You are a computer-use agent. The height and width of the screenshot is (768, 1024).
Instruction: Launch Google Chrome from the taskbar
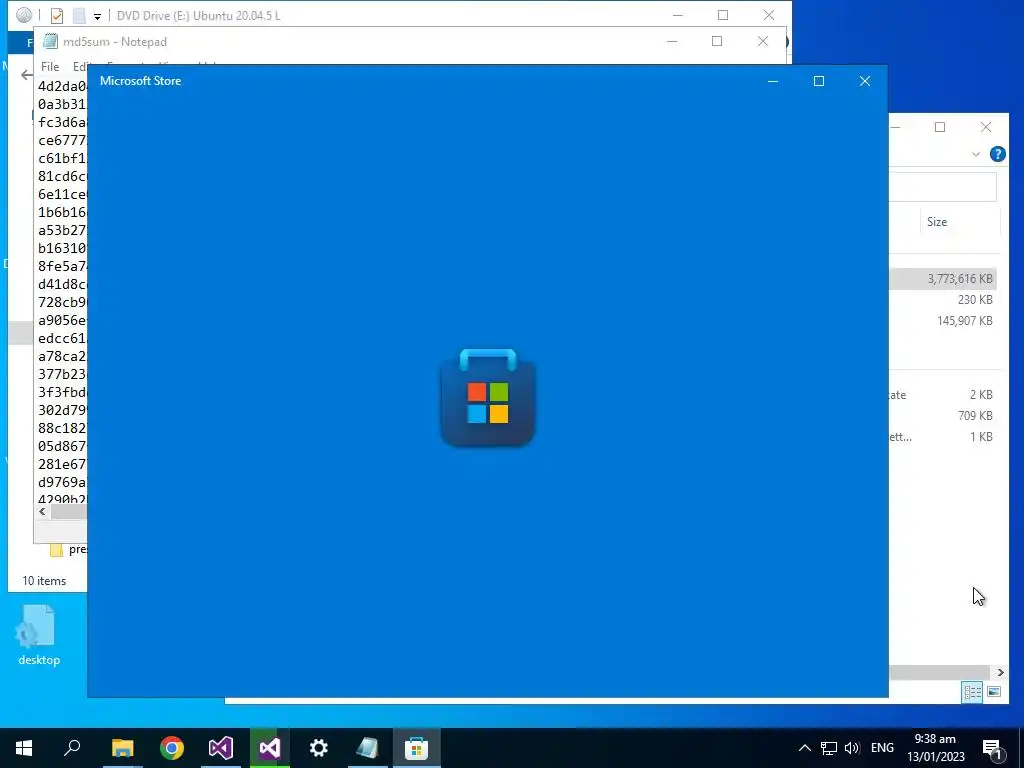click(x=172, y=748)
